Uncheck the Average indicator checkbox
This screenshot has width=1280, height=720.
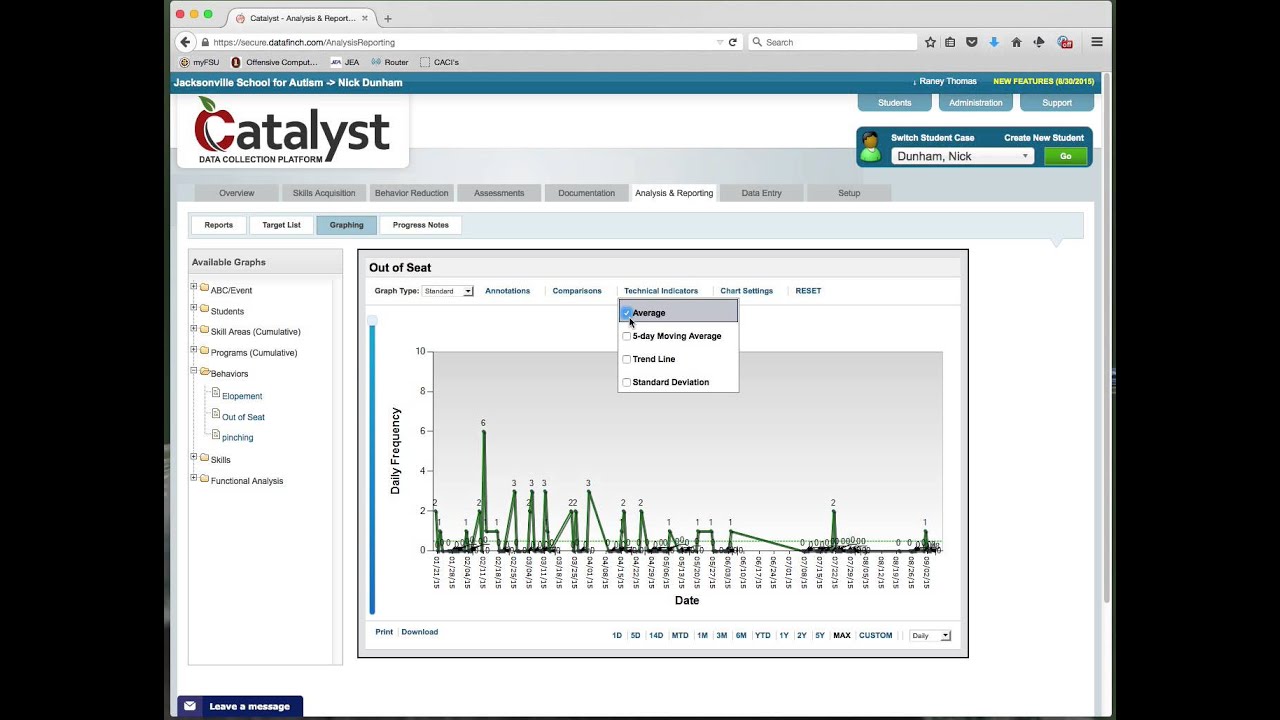pos(627,313)
